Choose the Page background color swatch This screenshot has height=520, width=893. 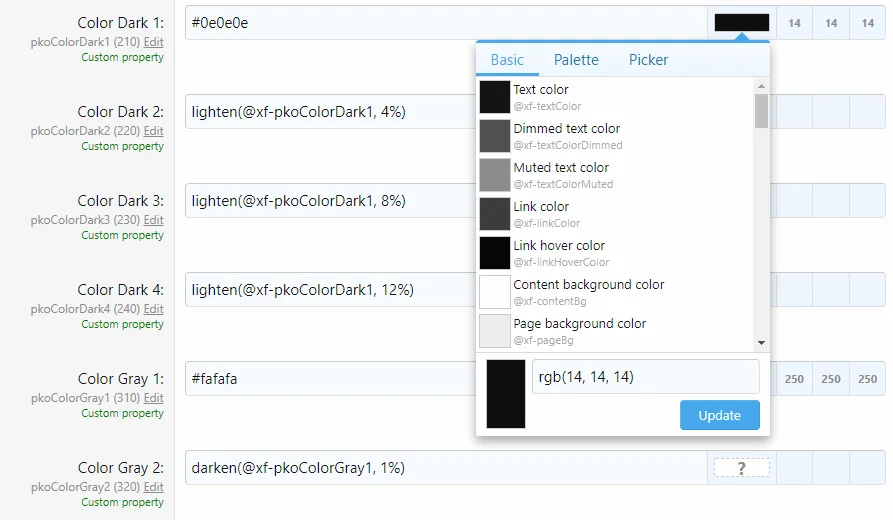tap(495, 331)
